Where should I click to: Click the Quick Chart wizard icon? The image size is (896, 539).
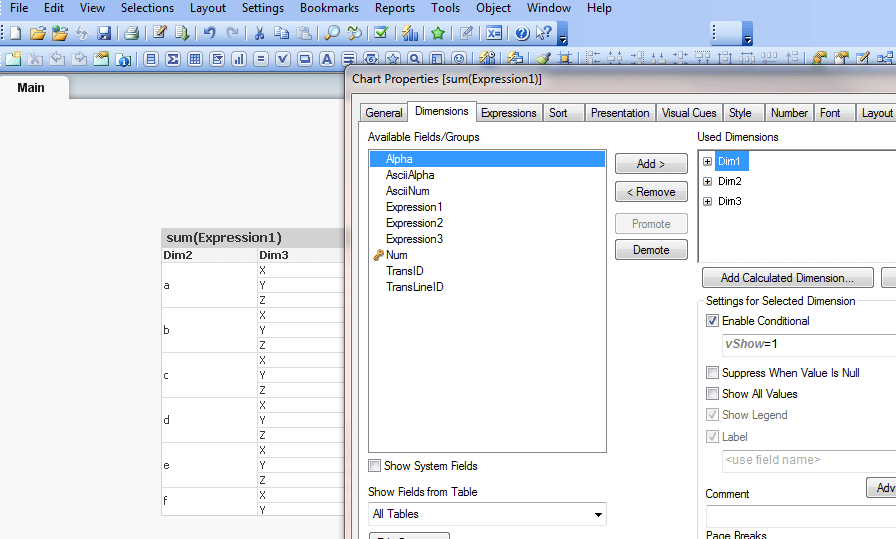pyautogui.click(x=410, y=33)
